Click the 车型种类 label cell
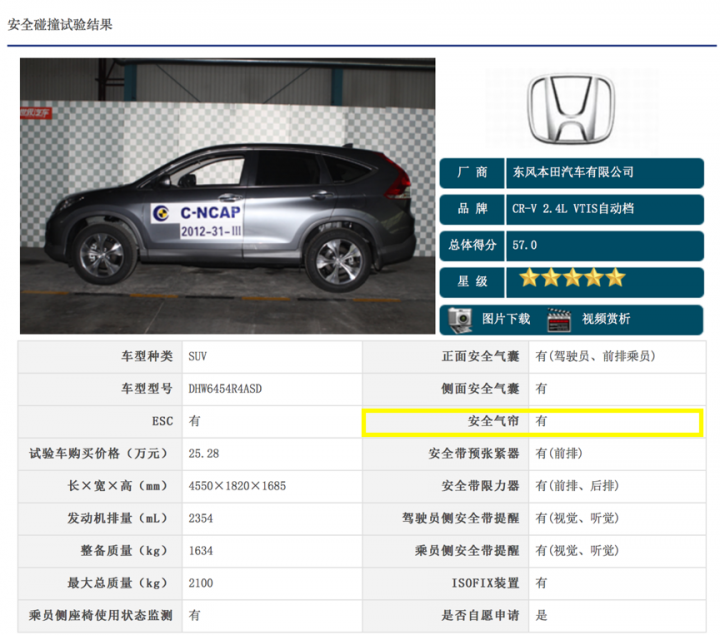Screen dimensions: 720x635 [100, 357]
